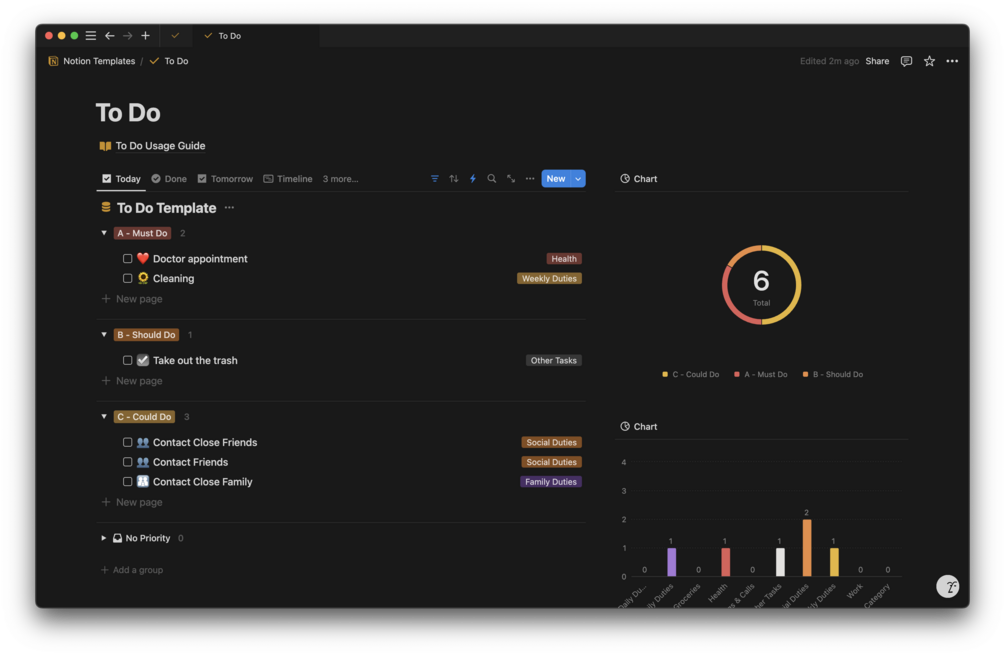The width and height of the screenshot is (1005, 655).
Task: Open the page options three-dot menu
Action: tap(952, 61)
